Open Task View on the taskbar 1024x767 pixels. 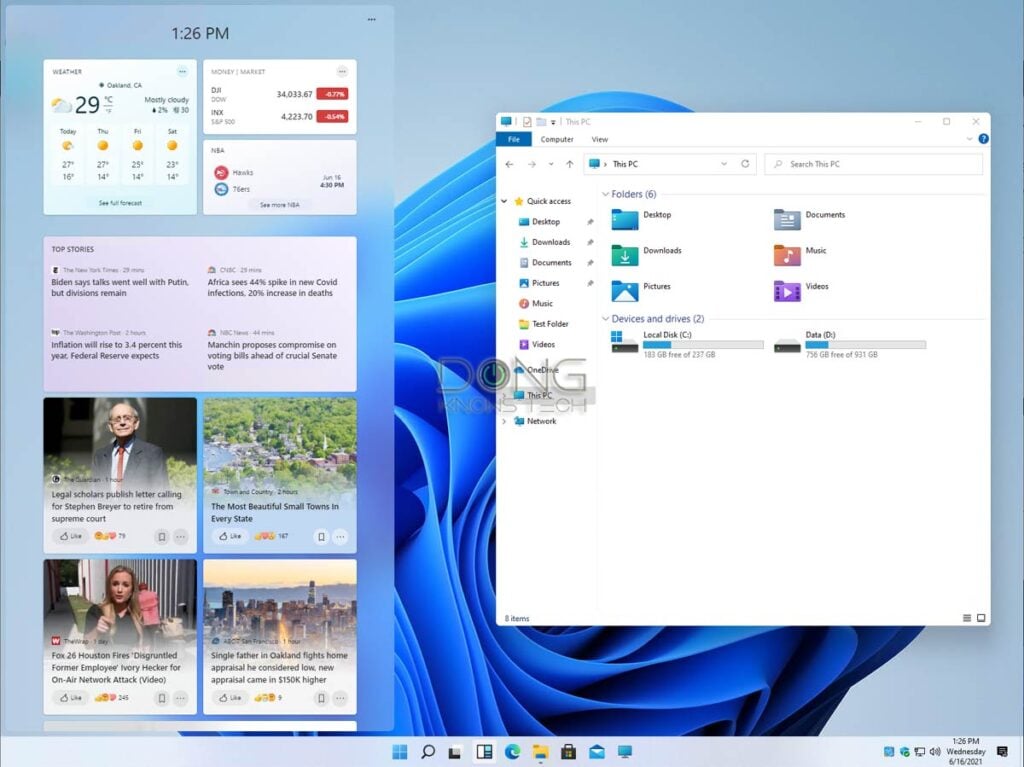point(455,753)
